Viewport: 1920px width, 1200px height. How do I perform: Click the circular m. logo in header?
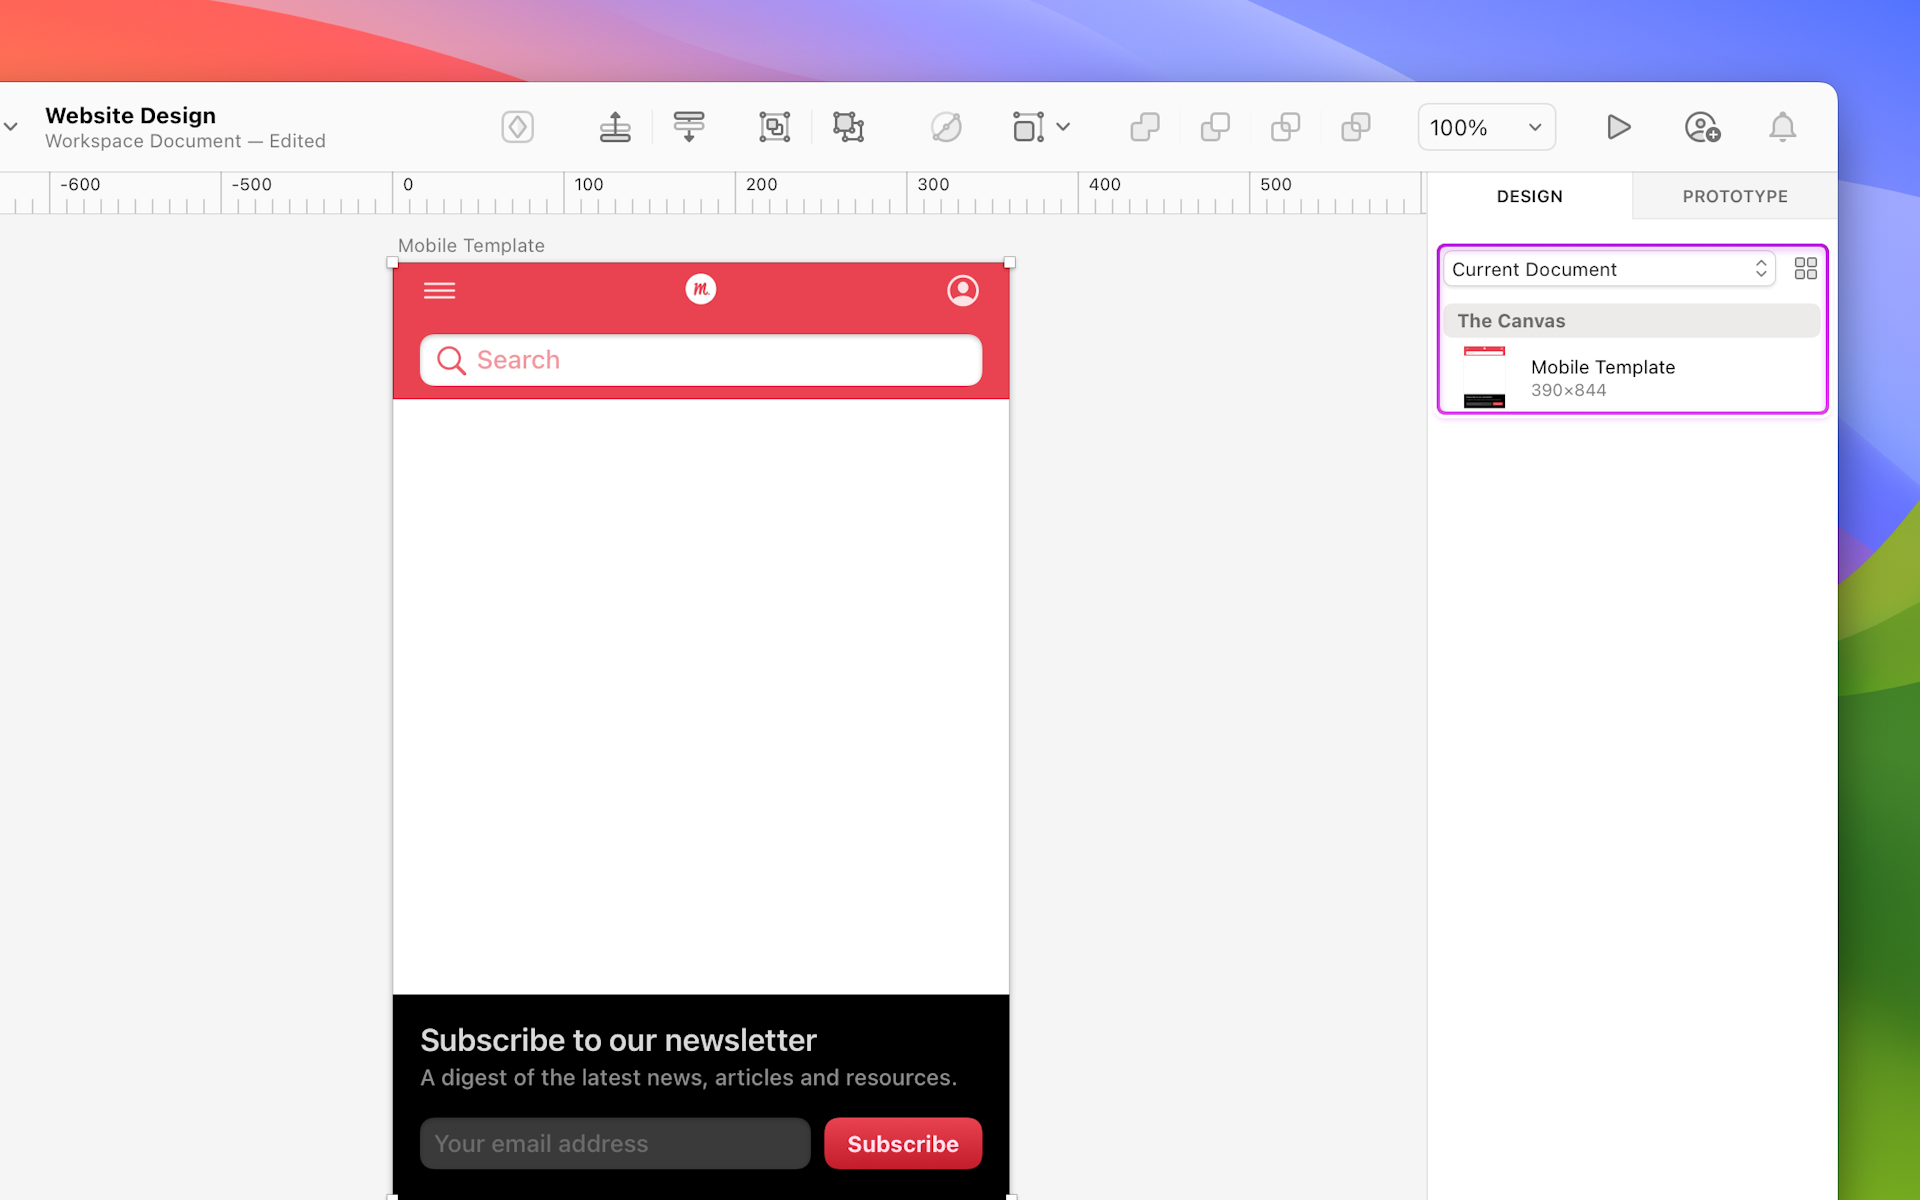[x=700, y=290]
